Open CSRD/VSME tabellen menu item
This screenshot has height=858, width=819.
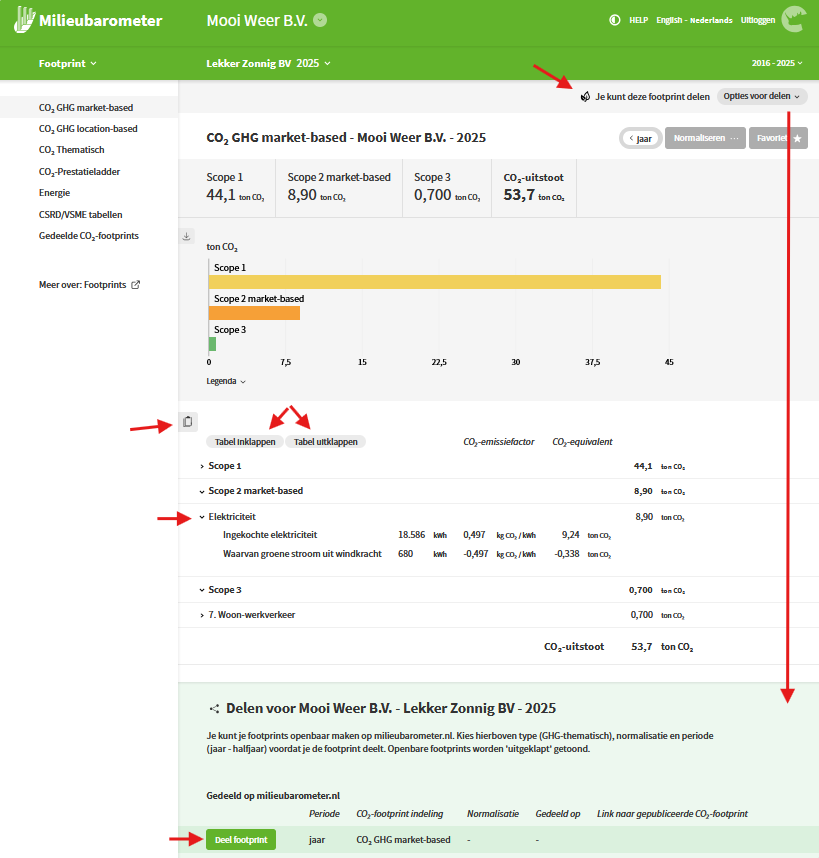(80, 214)
